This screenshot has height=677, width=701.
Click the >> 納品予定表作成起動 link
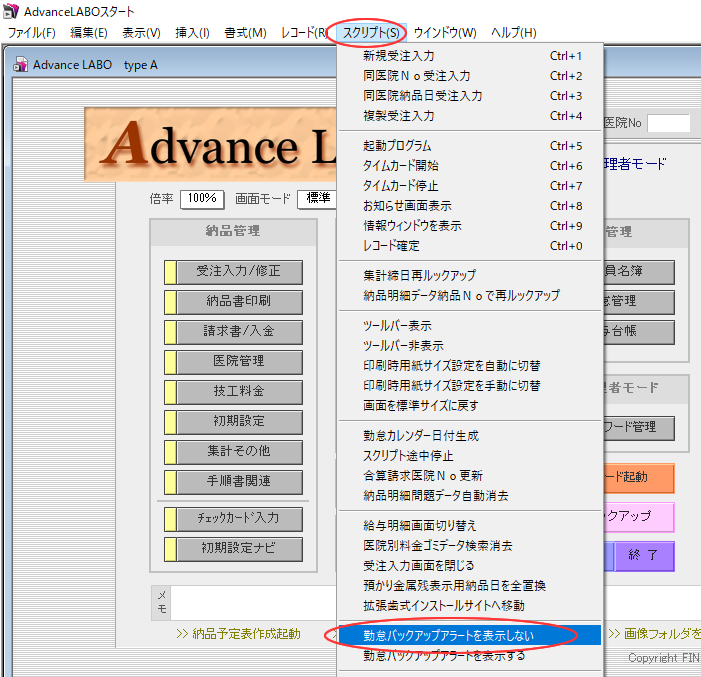point(238,634)
